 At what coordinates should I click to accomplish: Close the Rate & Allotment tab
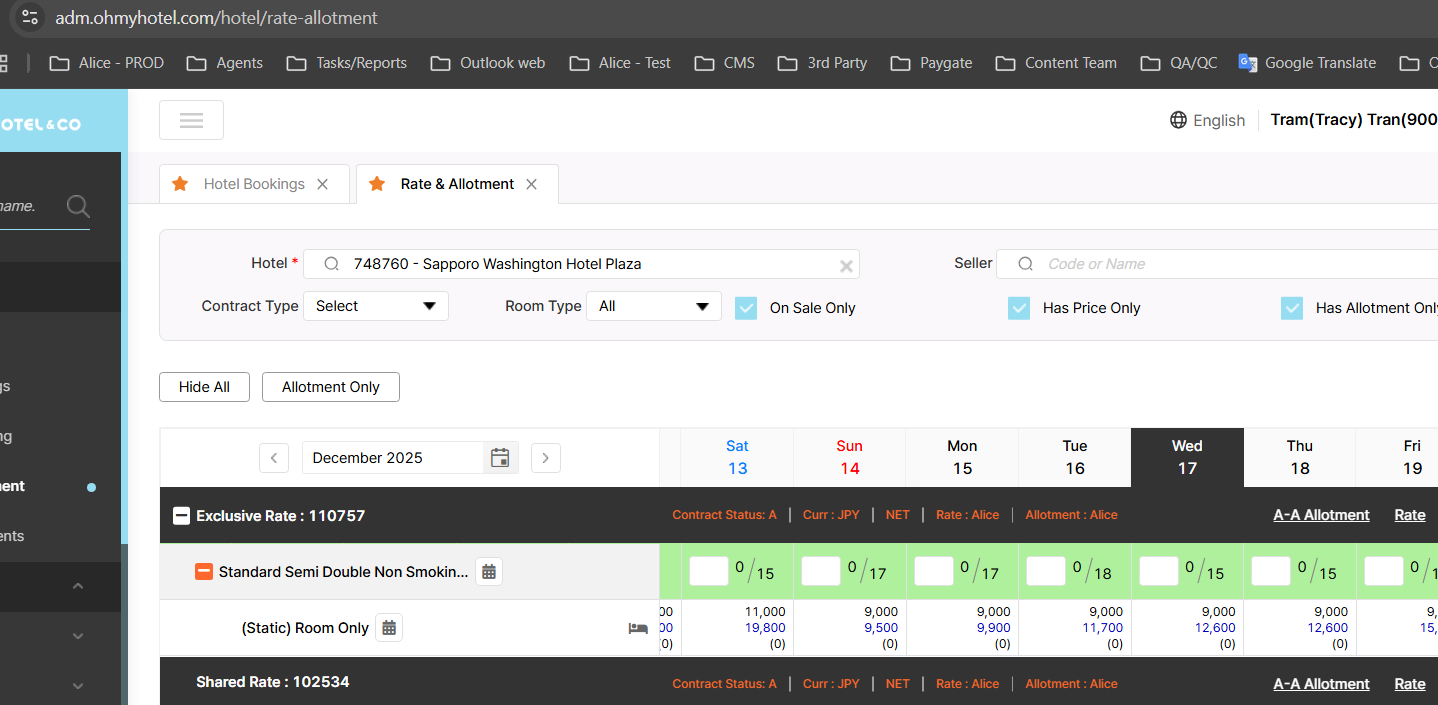pyautogui.click(x=531, y=184)
